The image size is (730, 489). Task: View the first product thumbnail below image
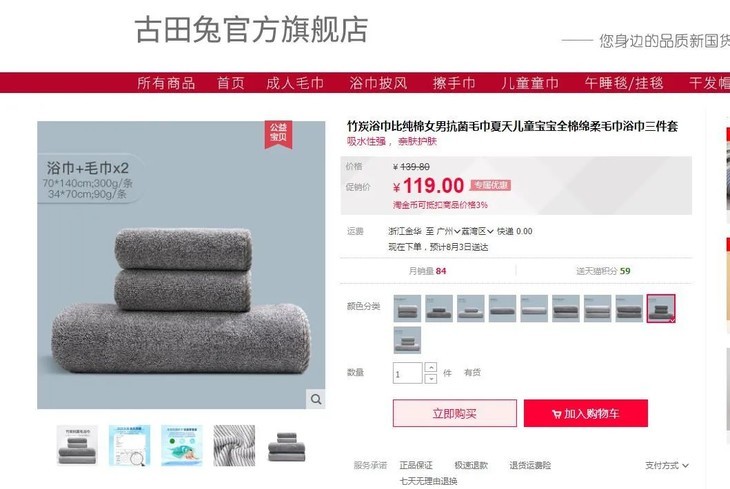pos(77,445)
